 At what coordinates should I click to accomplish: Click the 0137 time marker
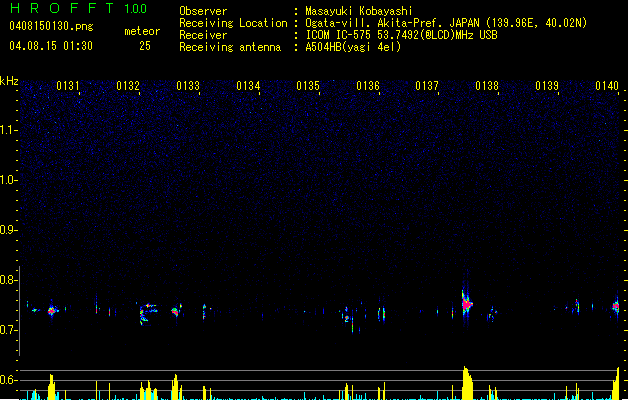[427, 86]
